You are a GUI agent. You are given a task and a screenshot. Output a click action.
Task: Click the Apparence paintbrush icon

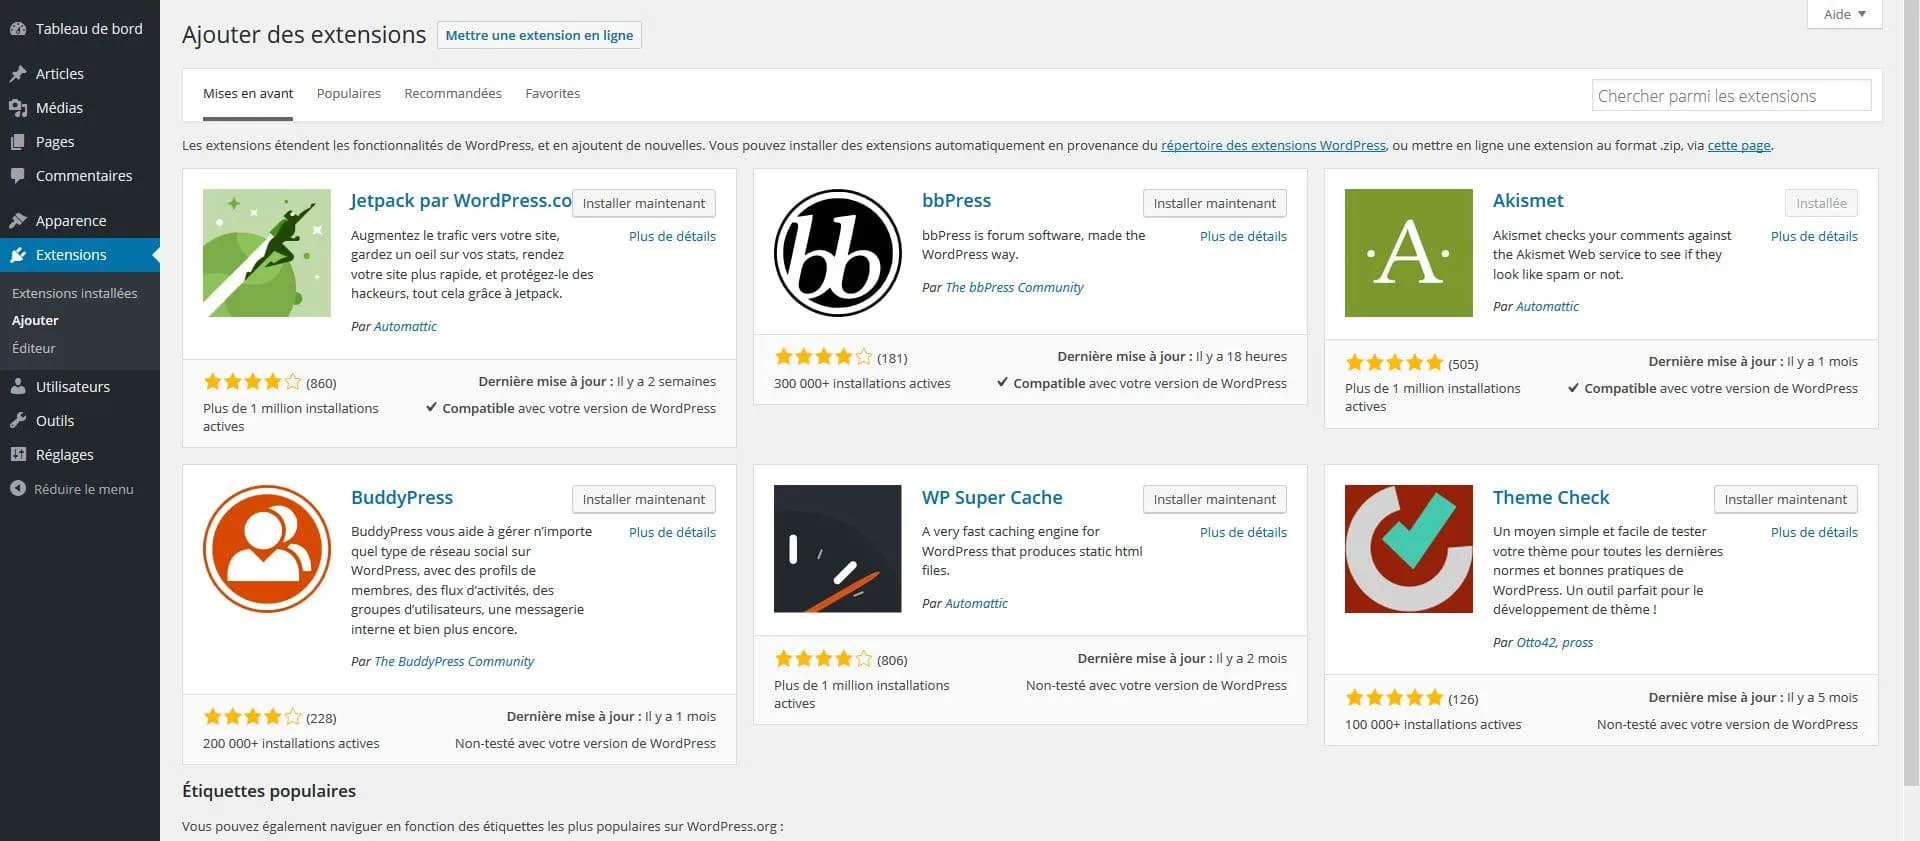pyautogui.click(x=18, y=221)
